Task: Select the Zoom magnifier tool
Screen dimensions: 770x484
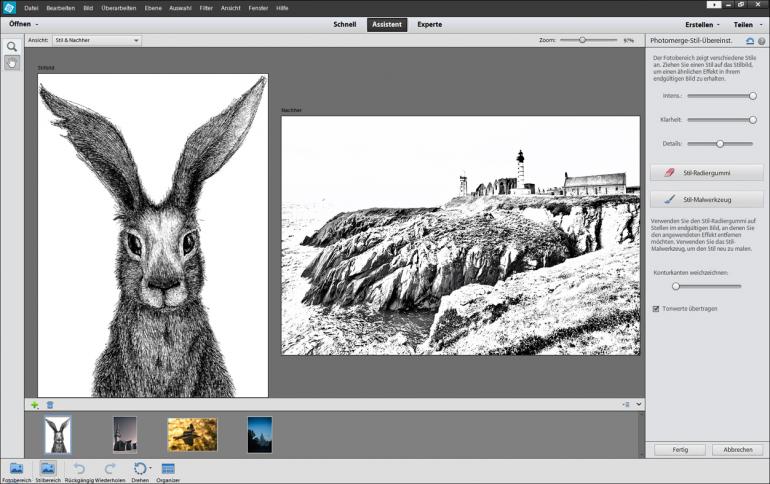Action: click(x=12, y=46)
